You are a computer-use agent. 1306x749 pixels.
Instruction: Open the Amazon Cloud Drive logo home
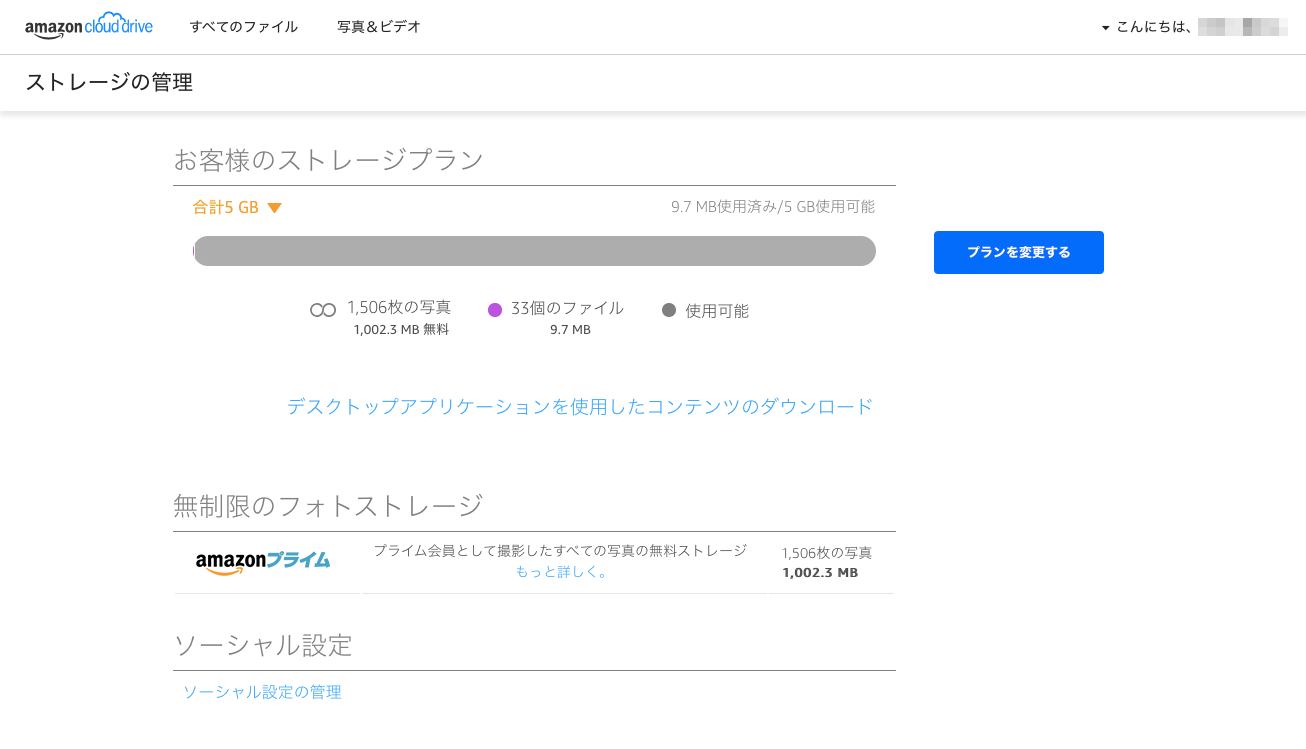tap(89, 26)
